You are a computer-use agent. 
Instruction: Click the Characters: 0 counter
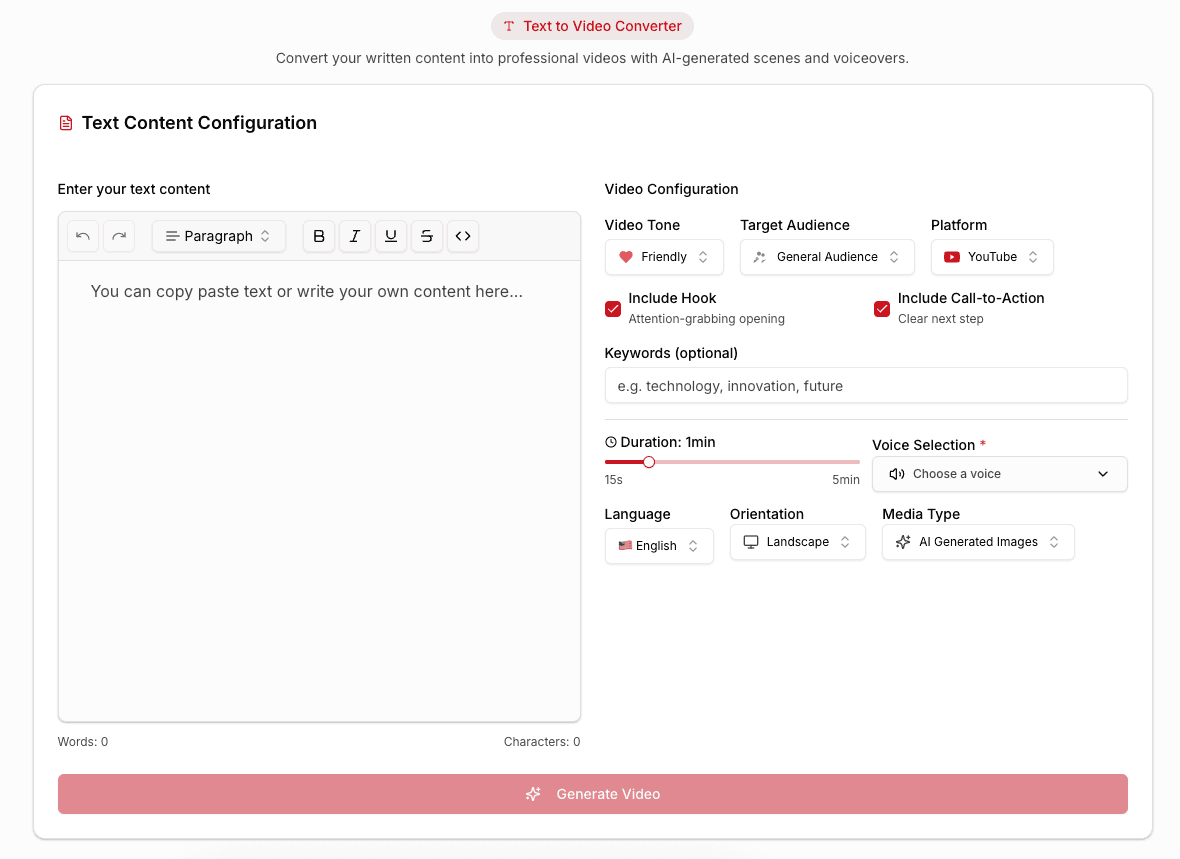pyautogui.click(x=542, y=742)
